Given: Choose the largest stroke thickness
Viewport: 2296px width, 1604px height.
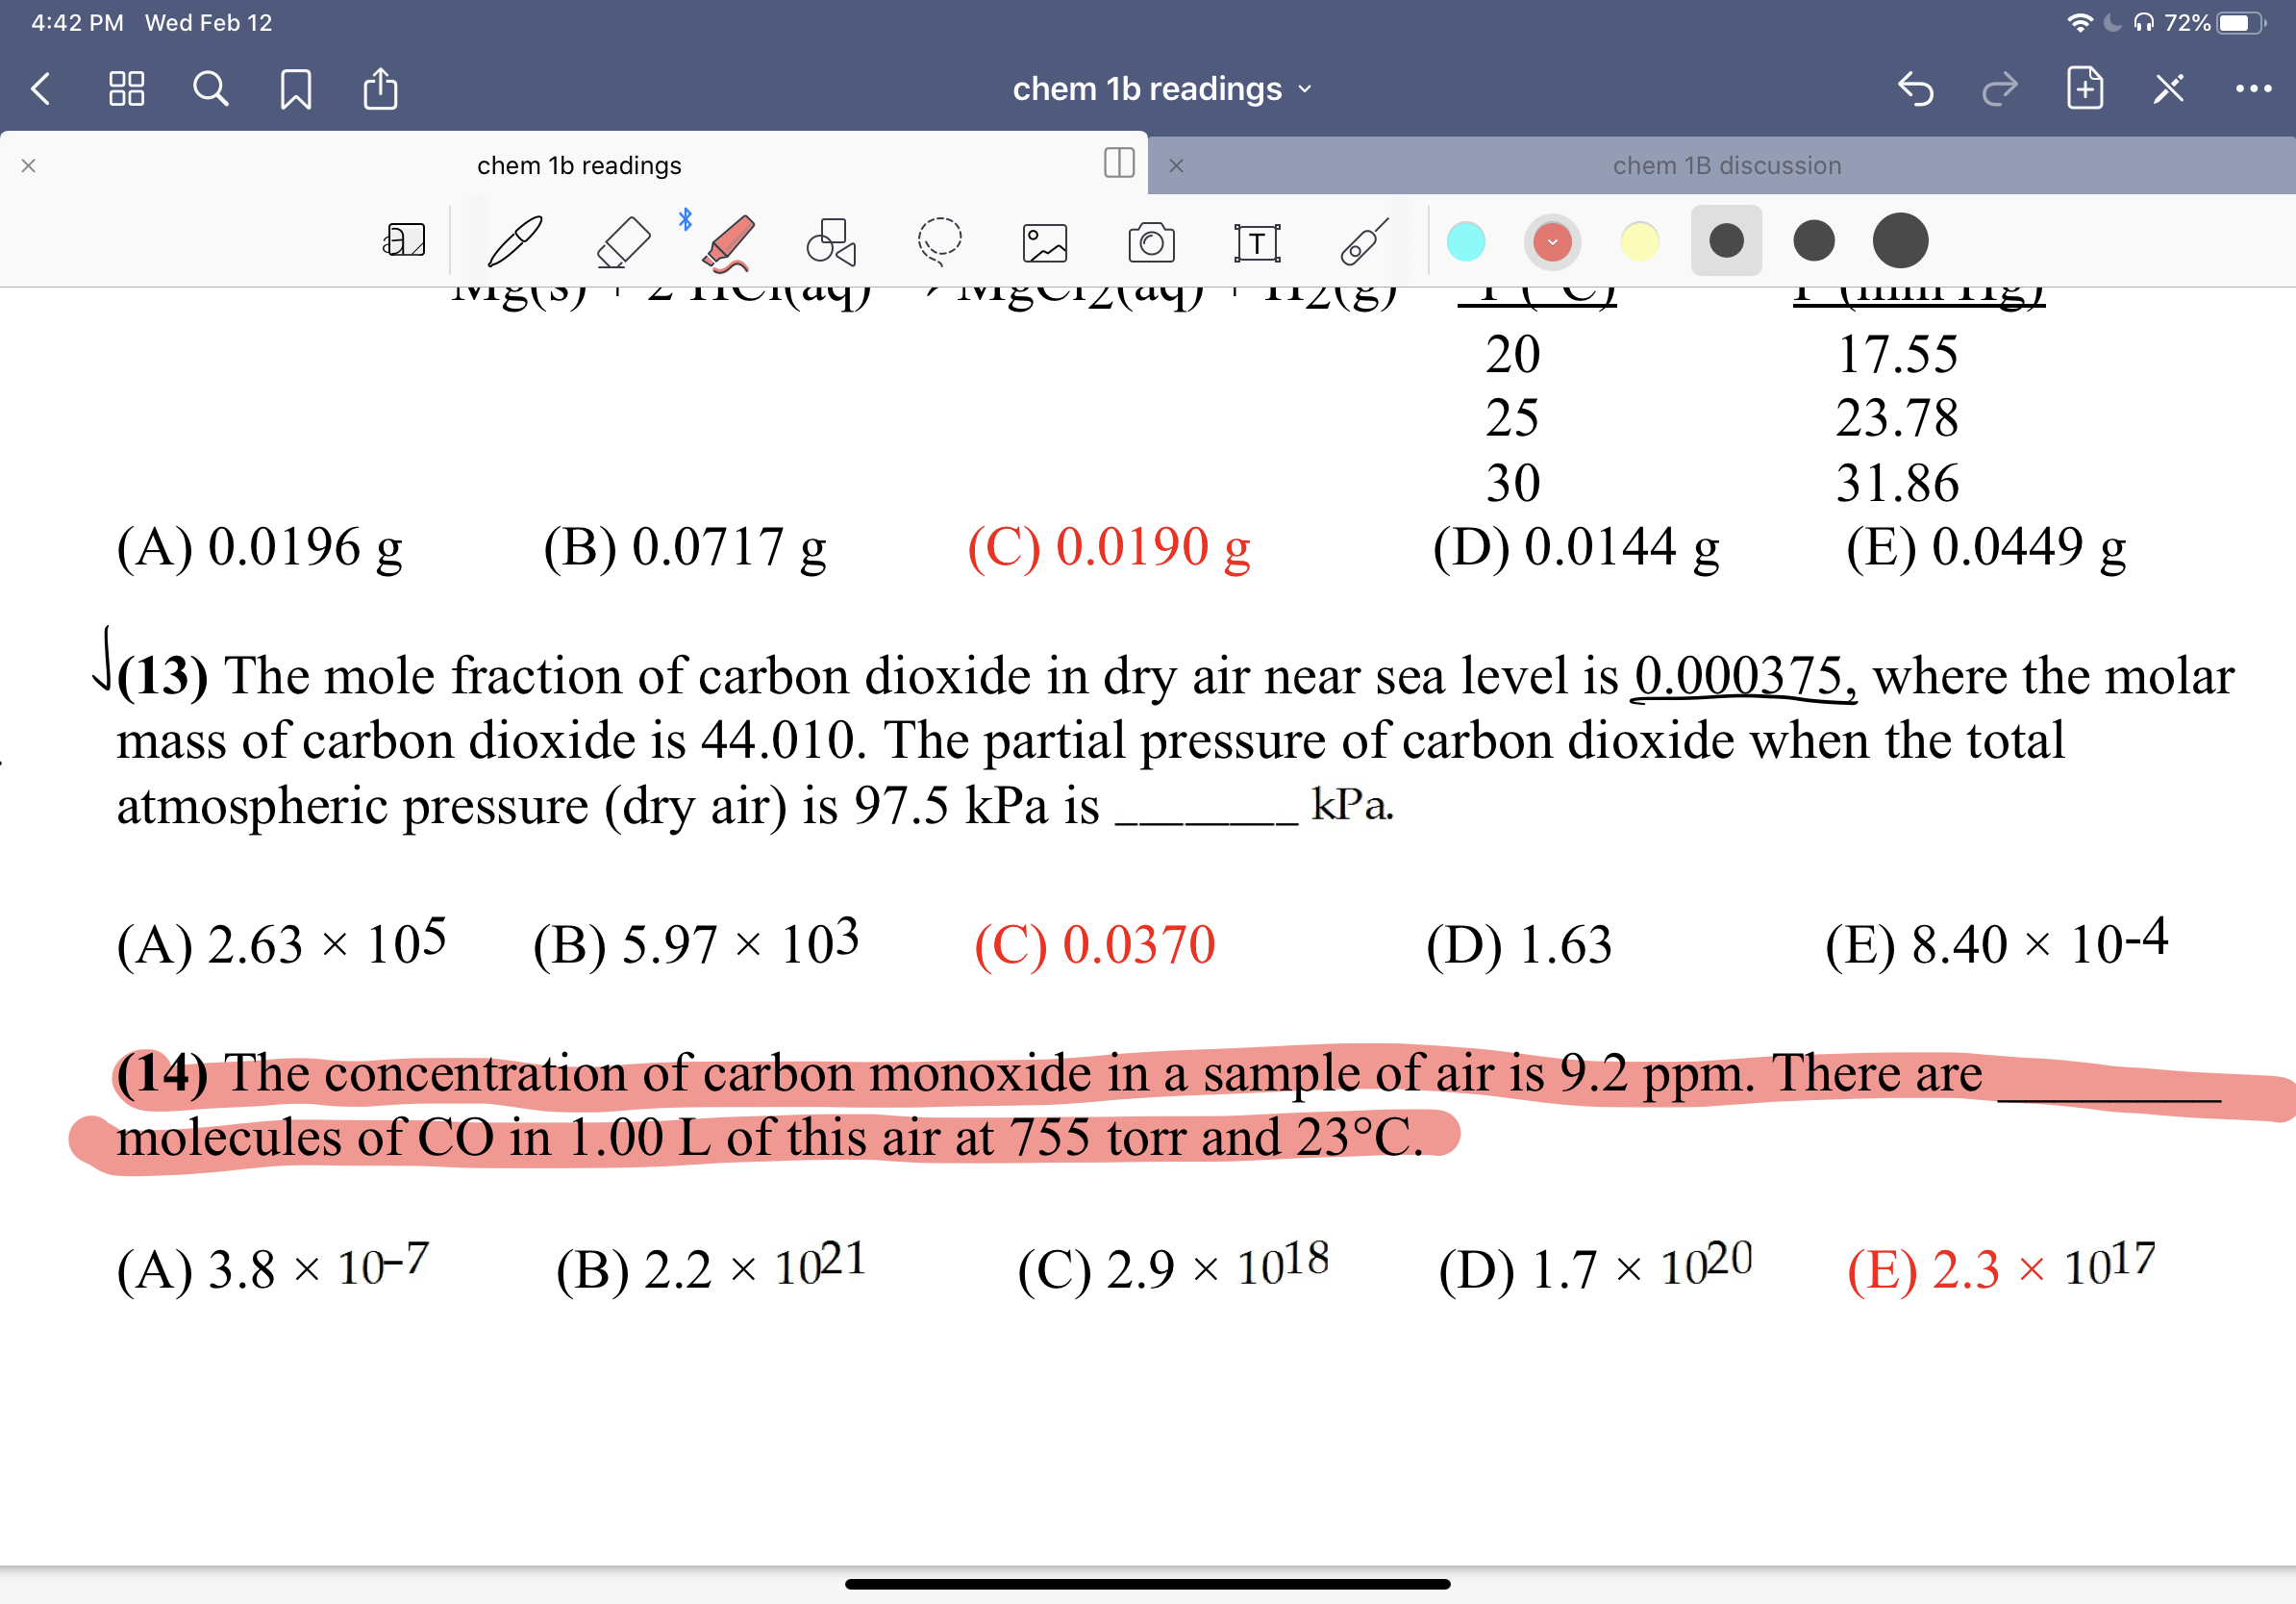Looking at the screenshot, I should point(1900,241).
